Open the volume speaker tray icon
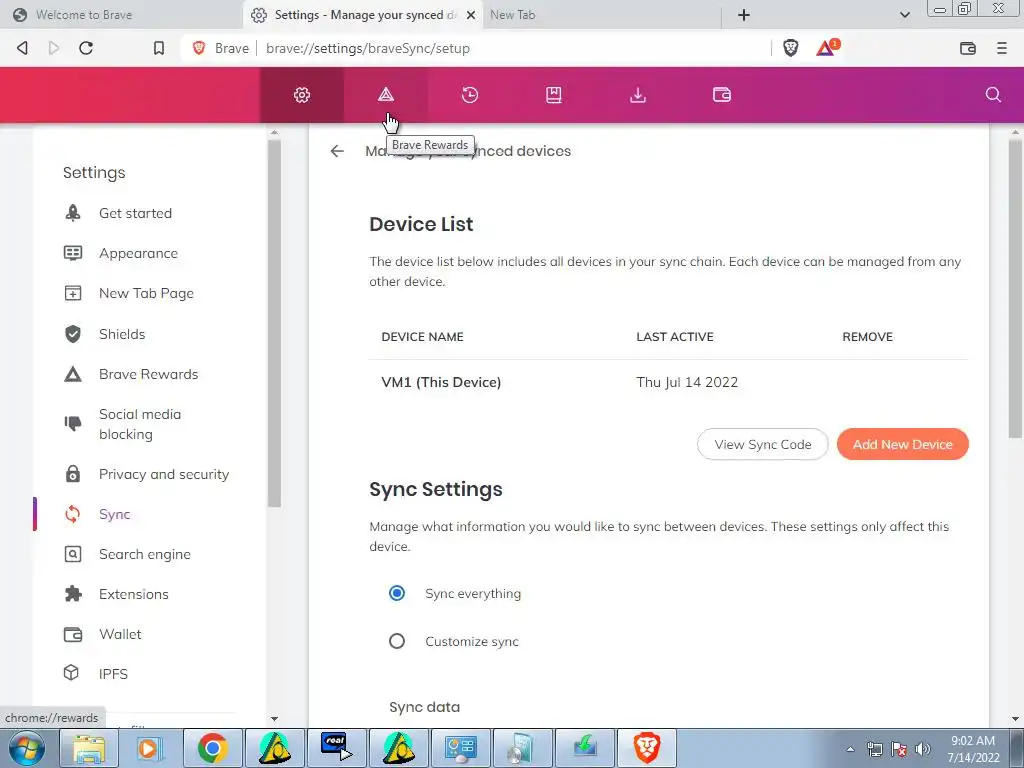Screen dimensions: 1024x768 pos(923,749)
